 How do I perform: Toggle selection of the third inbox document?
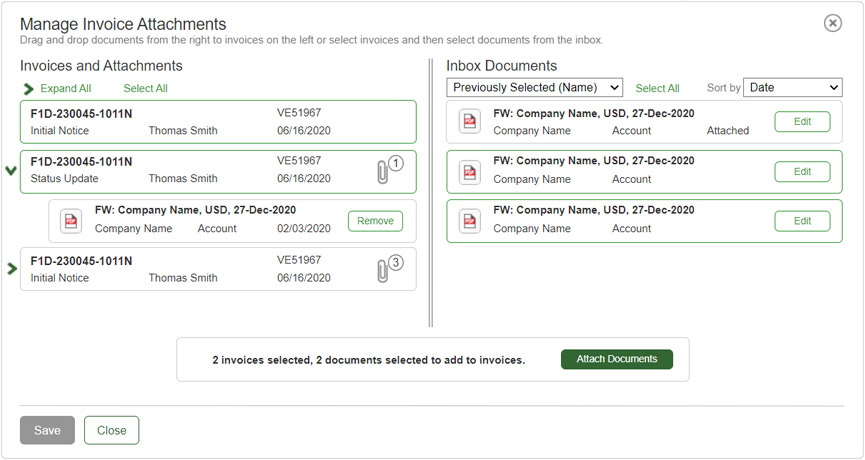pyautogui.click(x=620, y=221)
